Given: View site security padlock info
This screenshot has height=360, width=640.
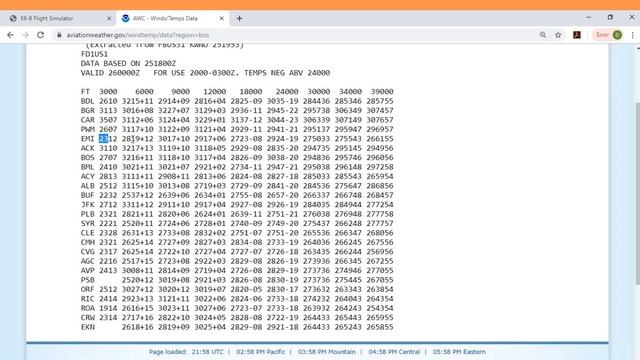Looking at the screenshot, I should 59,35.
